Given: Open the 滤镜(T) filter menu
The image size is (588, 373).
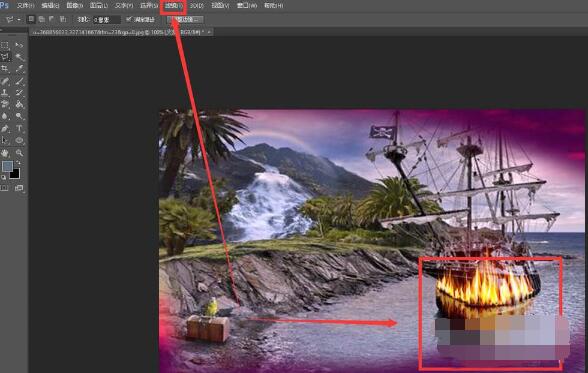Looking at the screenshot, I should click(173, 6).
